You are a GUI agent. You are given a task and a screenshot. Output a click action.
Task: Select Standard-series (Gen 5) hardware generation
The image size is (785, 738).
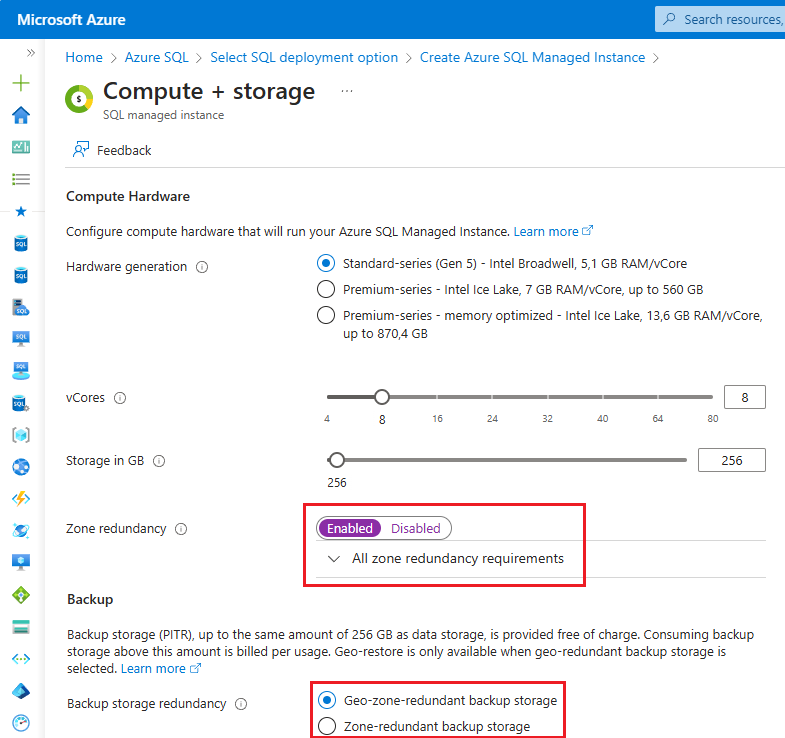pos(326,263)
